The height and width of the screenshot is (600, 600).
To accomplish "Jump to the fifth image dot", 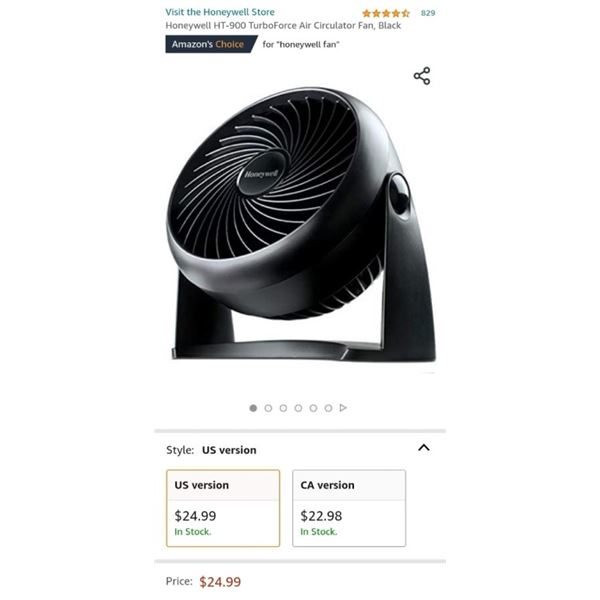I will pyautogui.click(x=313, y=408).
